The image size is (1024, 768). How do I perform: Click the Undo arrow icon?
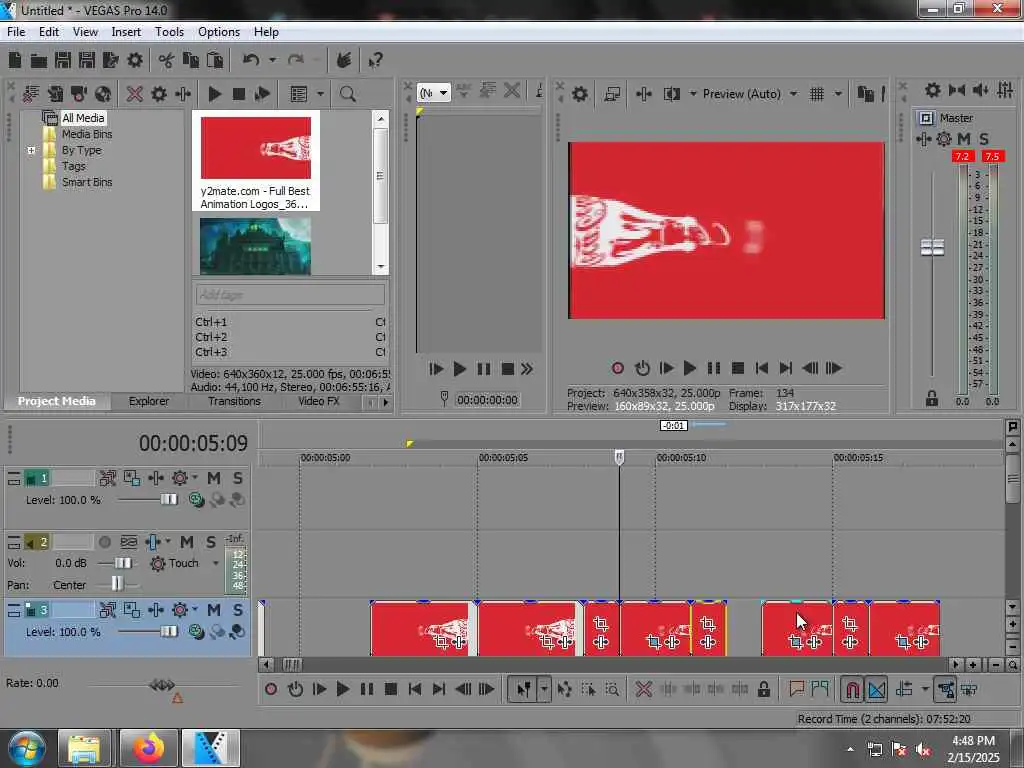coord(251,61)
